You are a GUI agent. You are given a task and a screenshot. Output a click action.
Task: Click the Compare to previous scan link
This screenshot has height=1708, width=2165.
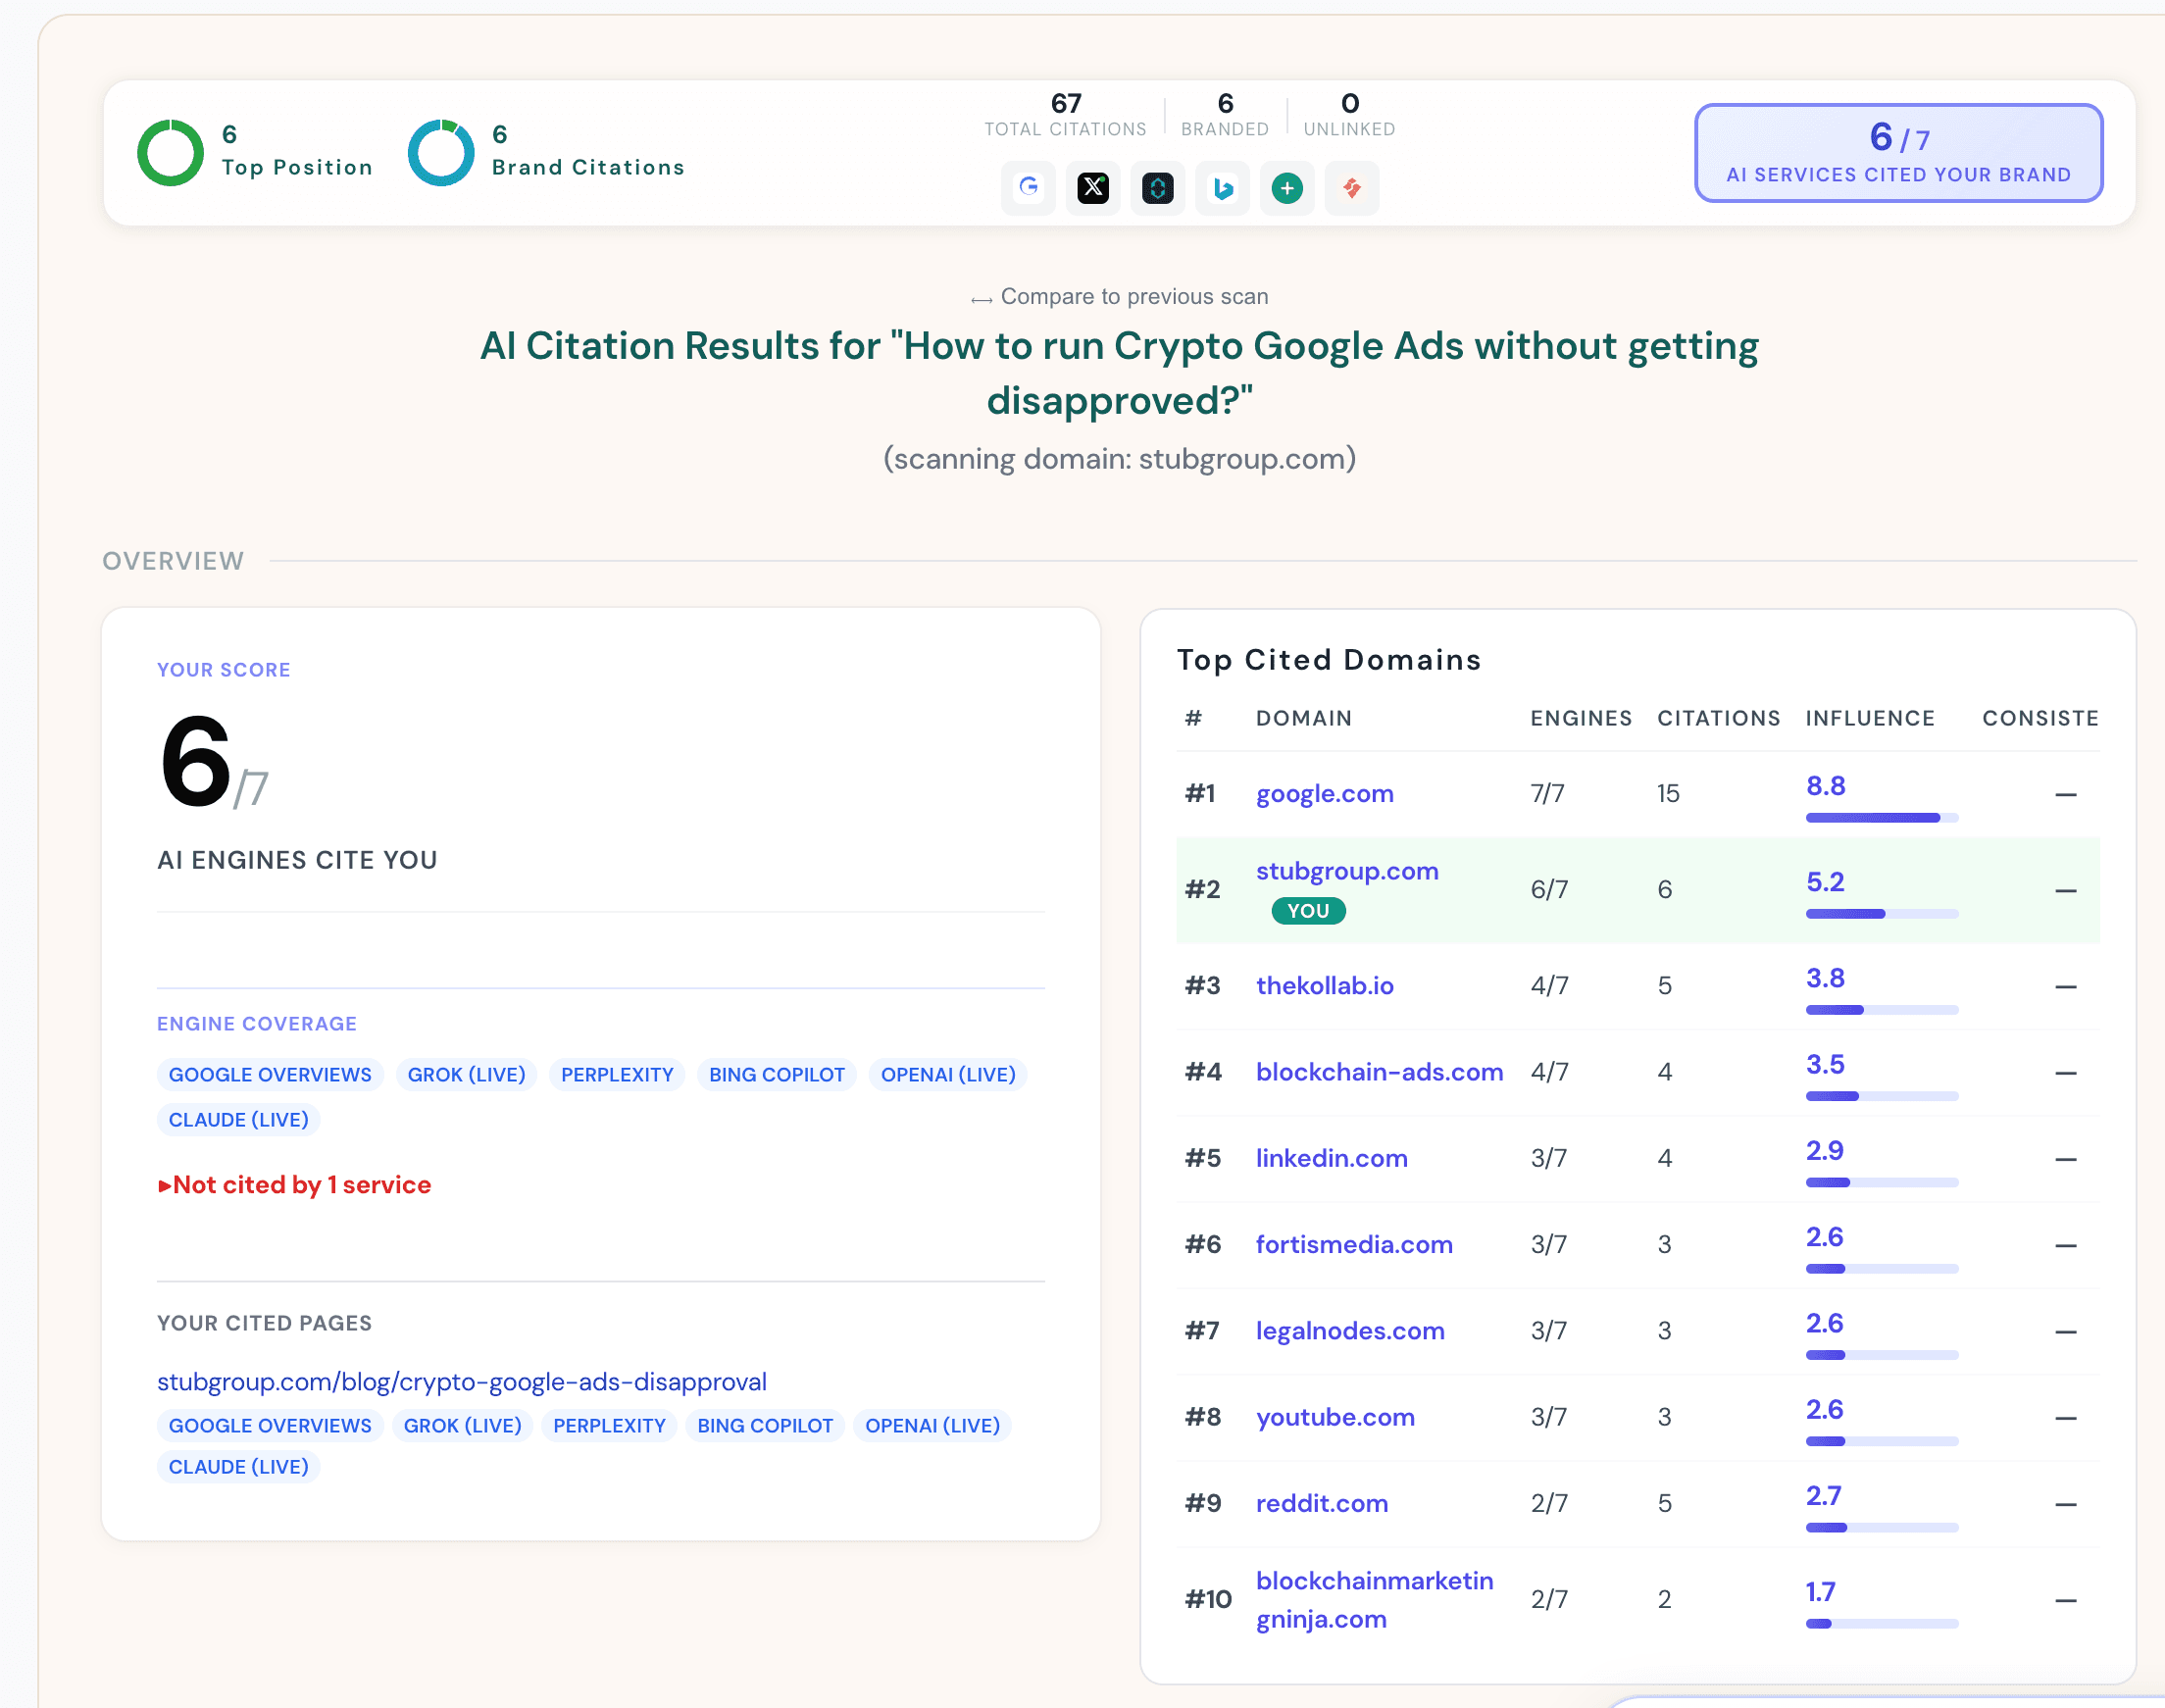coord(1120,297)
